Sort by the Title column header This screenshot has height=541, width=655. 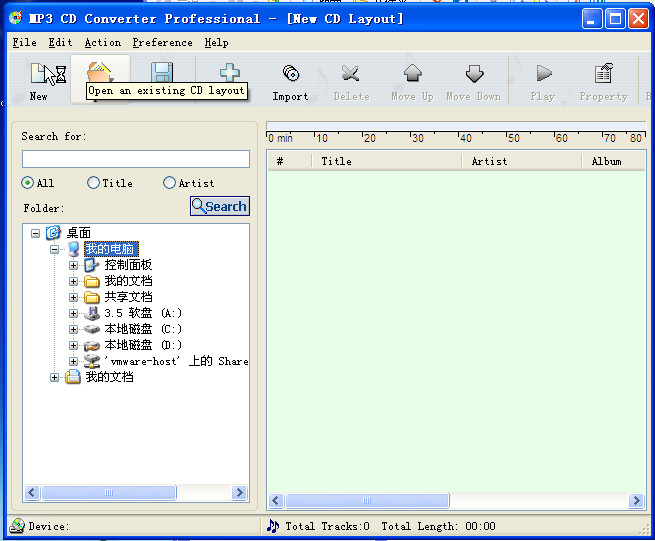click(x=386, y=161)
